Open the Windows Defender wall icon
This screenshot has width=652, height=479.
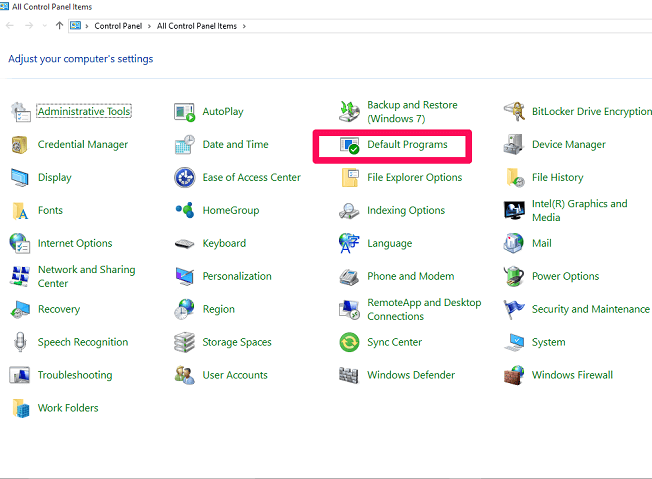point(348,375)
